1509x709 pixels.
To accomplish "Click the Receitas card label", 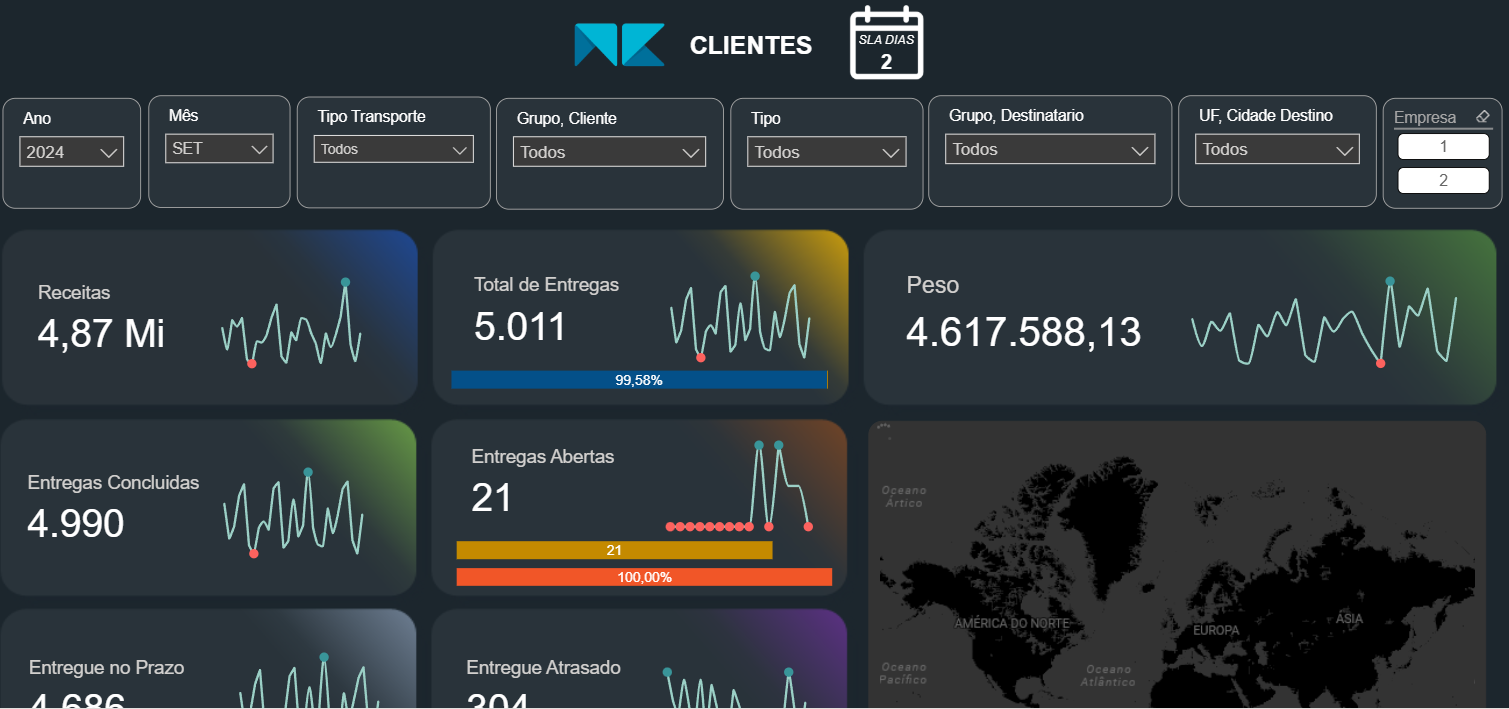I will tap(74, 293).
